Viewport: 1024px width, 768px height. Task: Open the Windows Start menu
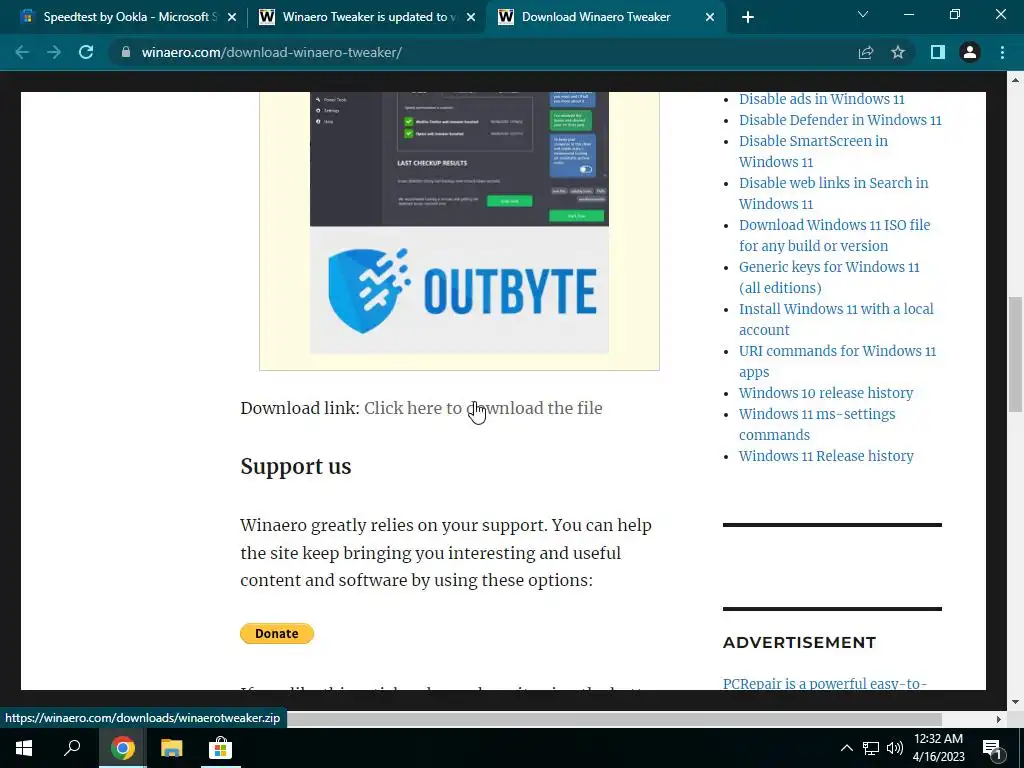pos(24,748)
